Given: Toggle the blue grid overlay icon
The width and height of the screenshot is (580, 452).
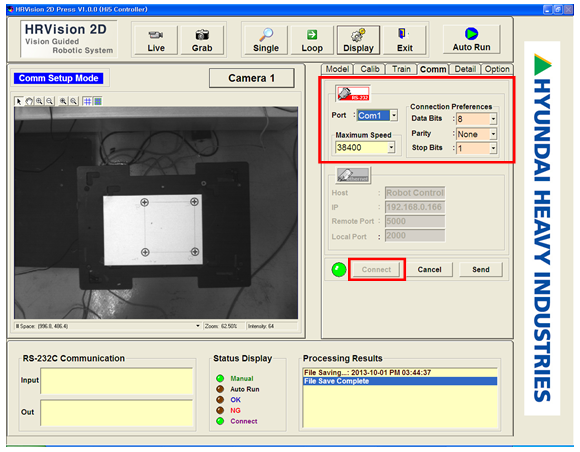Looking at the screenshot, I should click(x=87, y=101).
